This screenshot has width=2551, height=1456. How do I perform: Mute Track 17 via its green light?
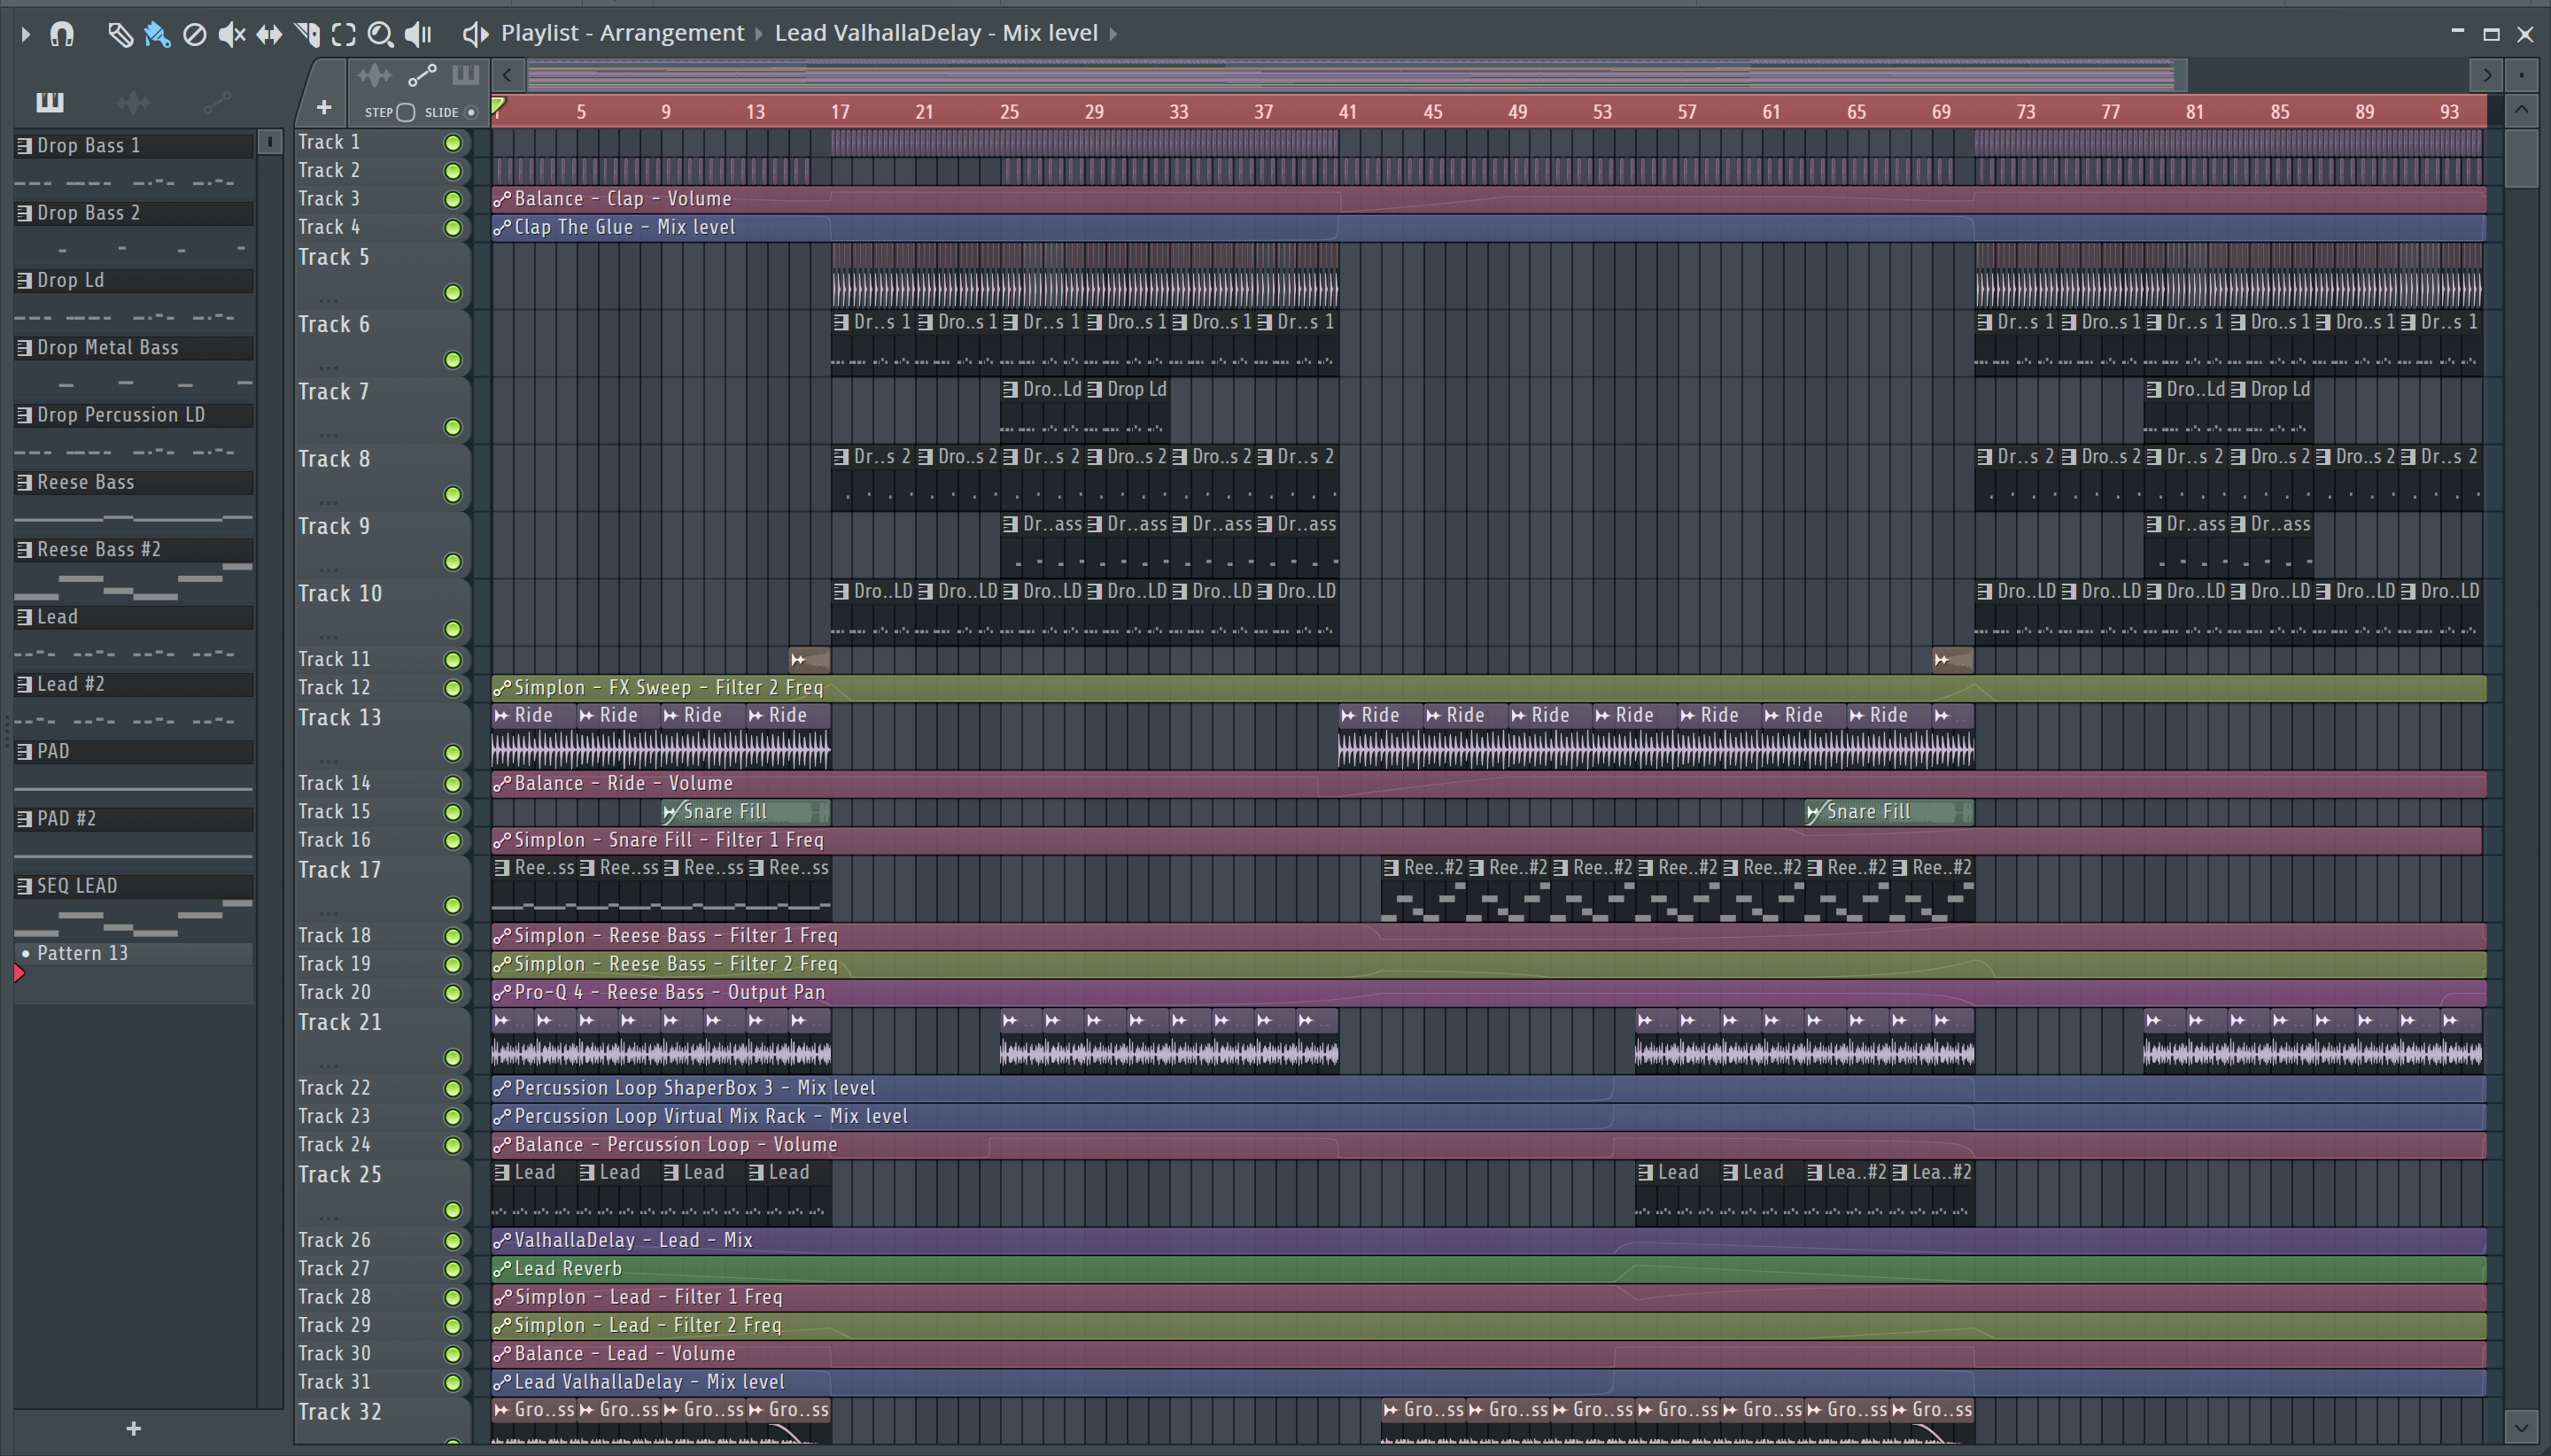point(453,906)
